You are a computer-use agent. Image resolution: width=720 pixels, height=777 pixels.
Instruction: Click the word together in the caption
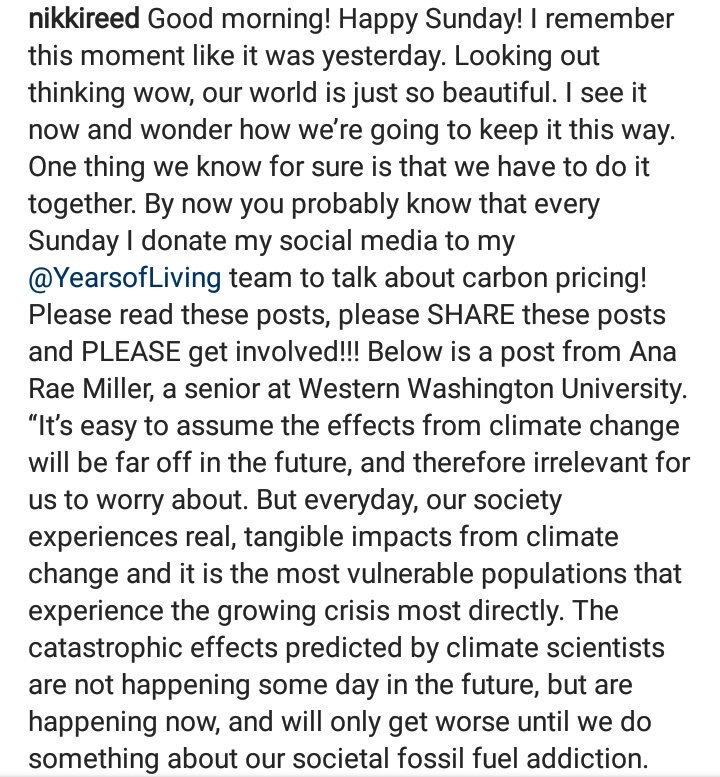[x=81, y=204]
